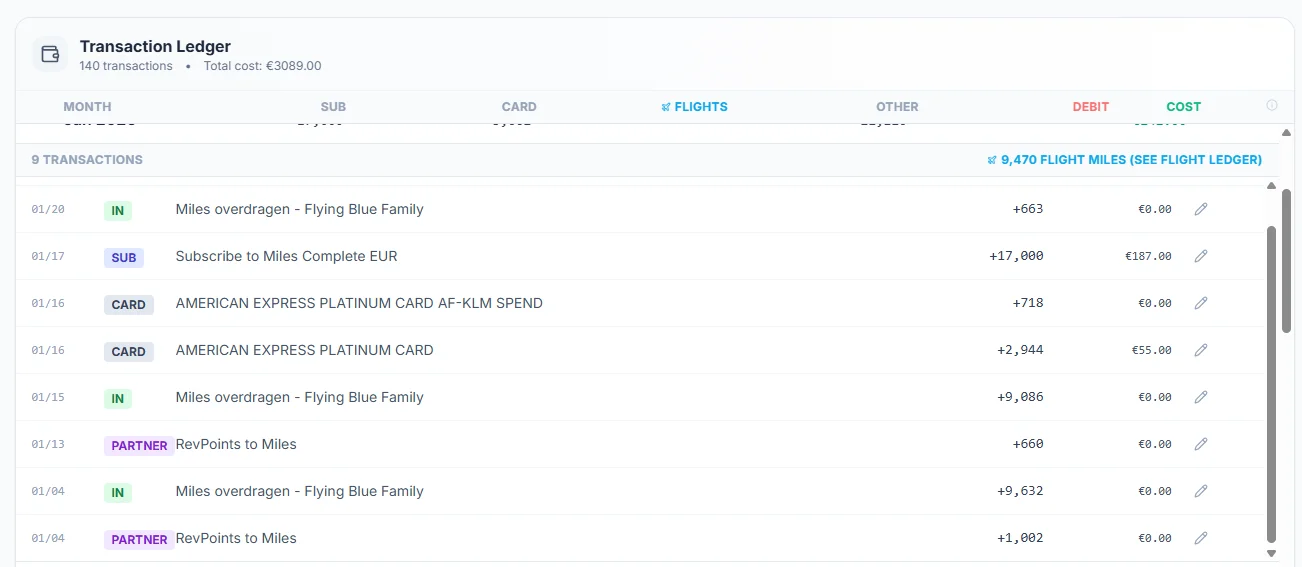Click the '+718' miles value
This screenshot has height=567, width=1302.
click(x=1028, y=303)
